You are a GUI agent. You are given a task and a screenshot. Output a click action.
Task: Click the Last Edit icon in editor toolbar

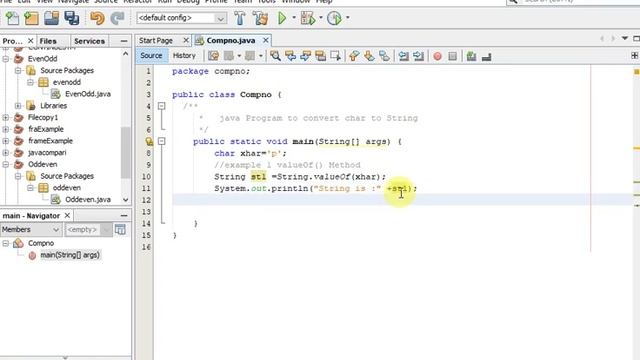(213, 56)
